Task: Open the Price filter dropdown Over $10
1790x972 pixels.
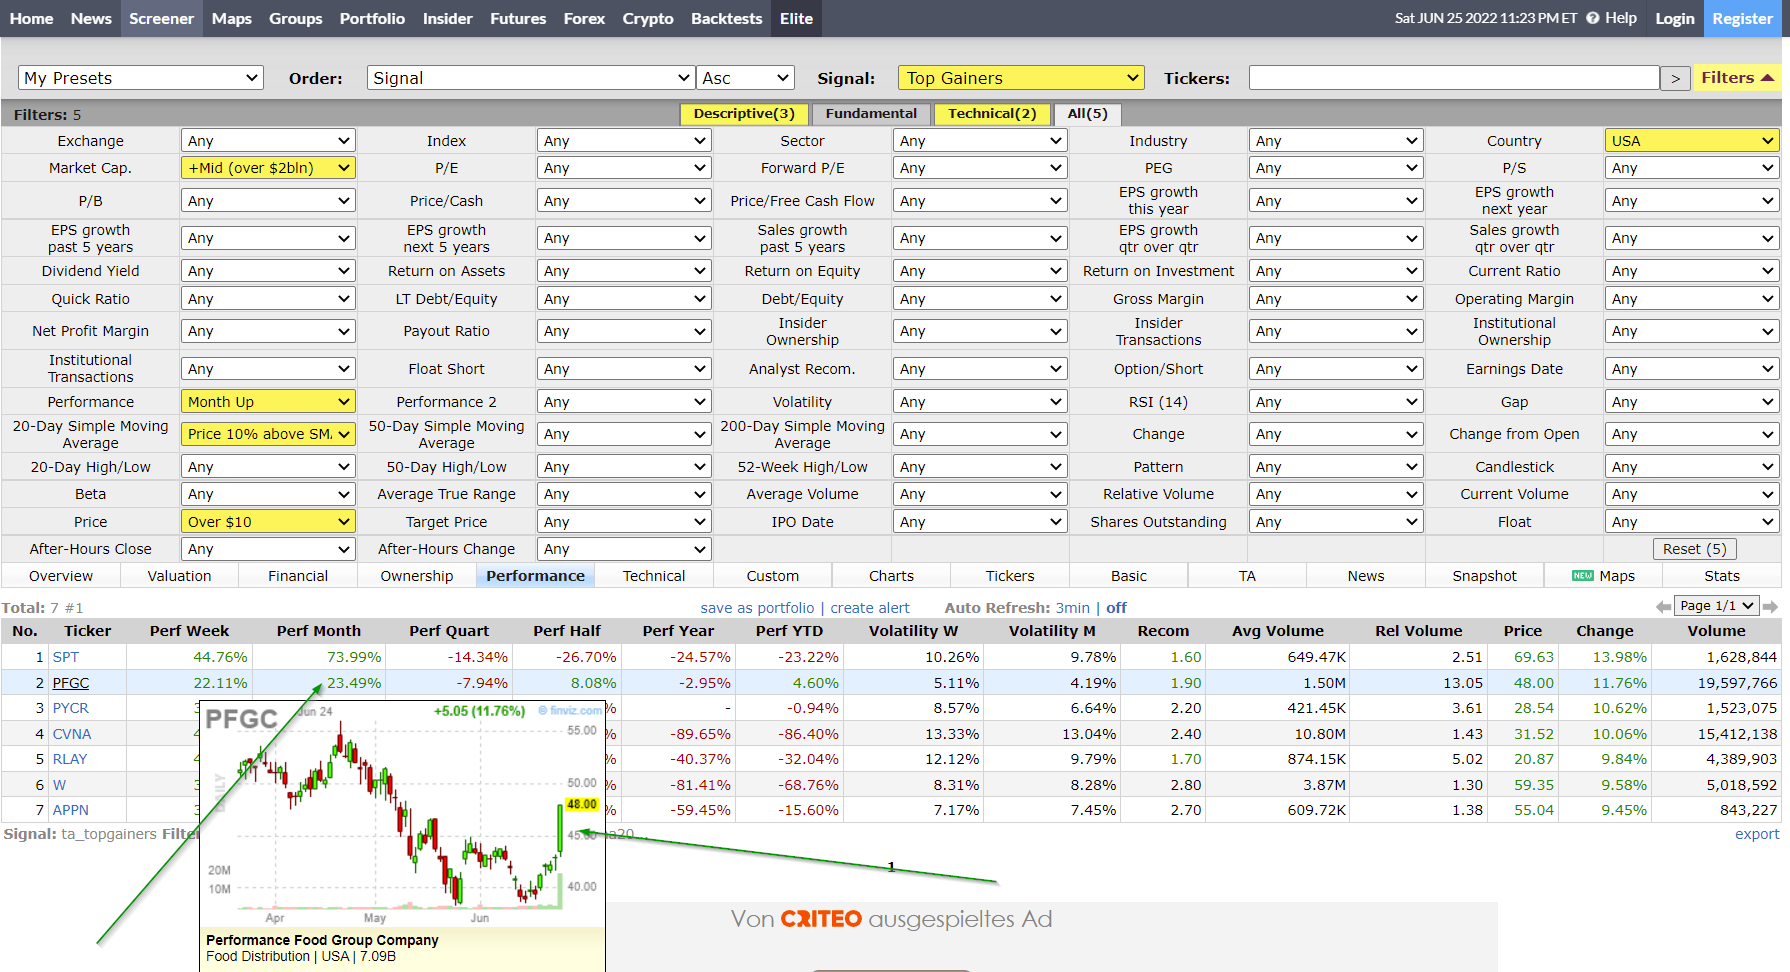Action: pos(268,522)
